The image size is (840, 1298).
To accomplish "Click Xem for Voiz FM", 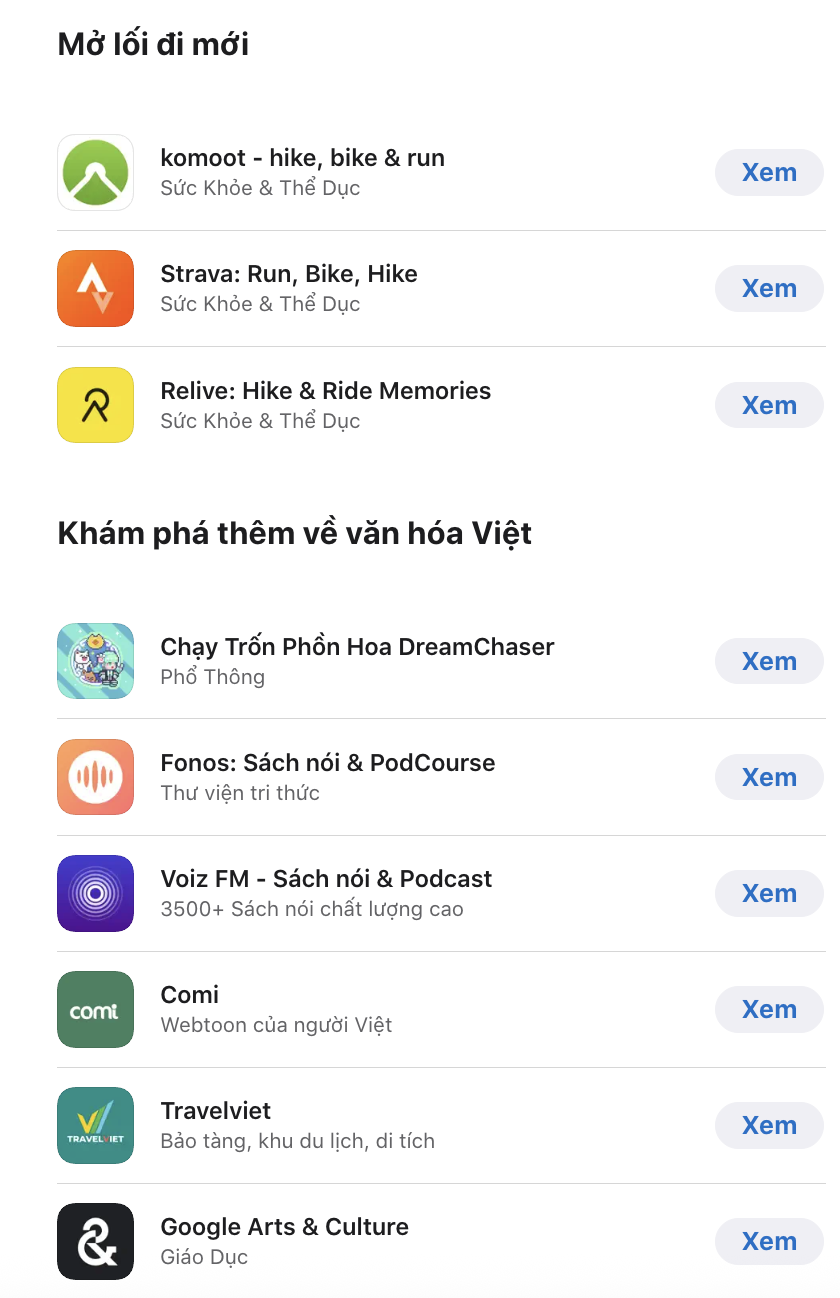I will [x=769, y=893].
